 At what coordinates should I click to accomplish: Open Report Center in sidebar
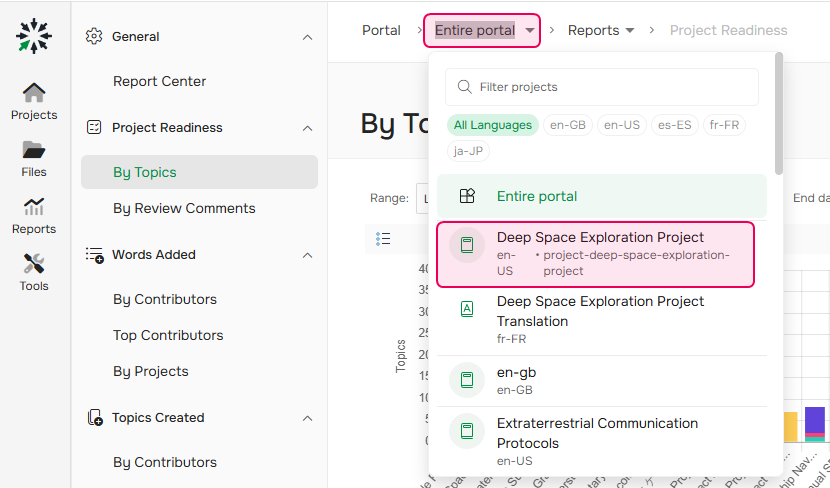pyautogui.click(x=160, y=81)
